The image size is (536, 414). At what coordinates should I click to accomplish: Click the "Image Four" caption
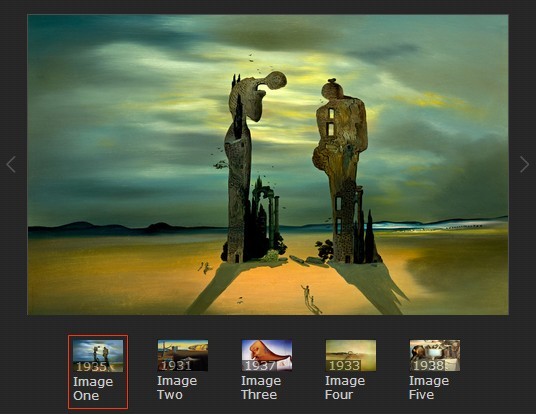point(345,388)
